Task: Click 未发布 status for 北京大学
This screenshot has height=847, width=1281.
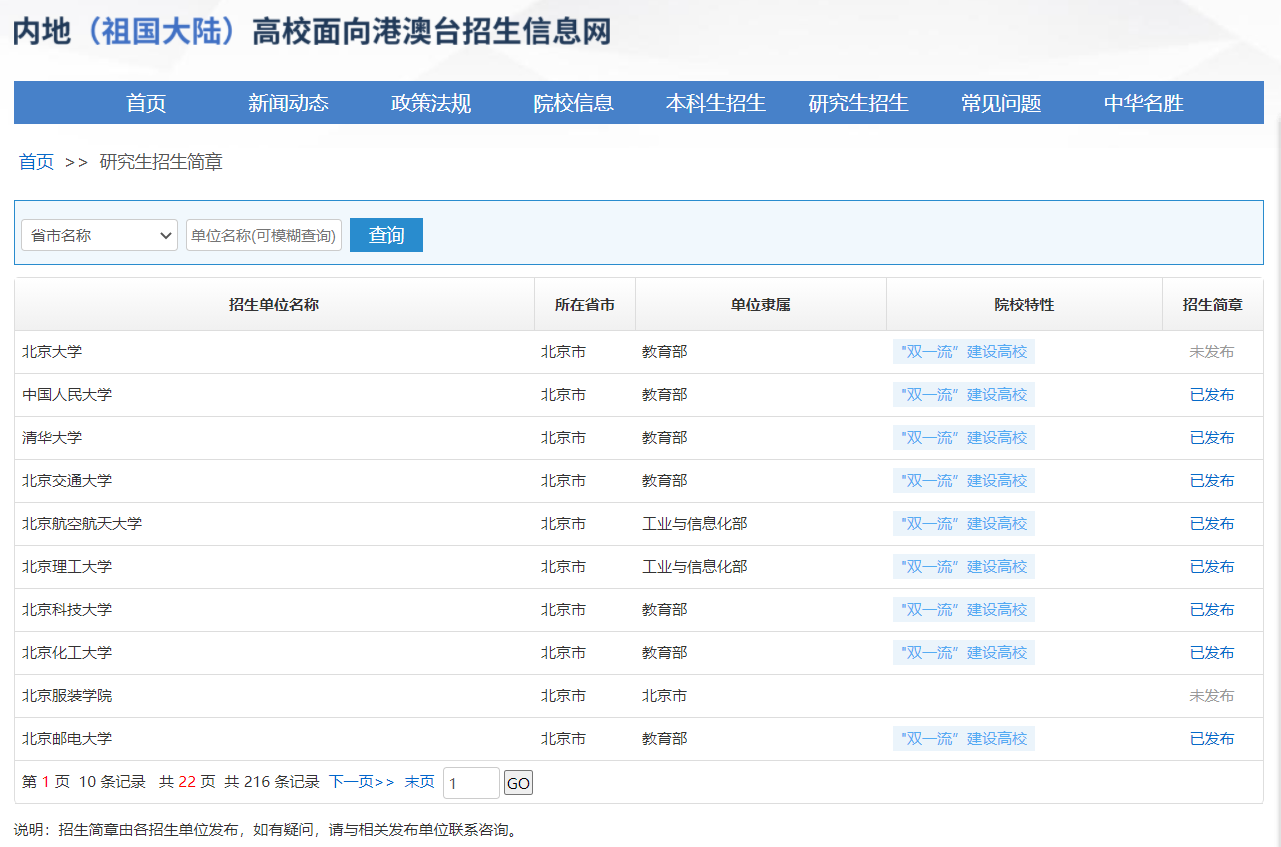Action: tap(1212, 352)
